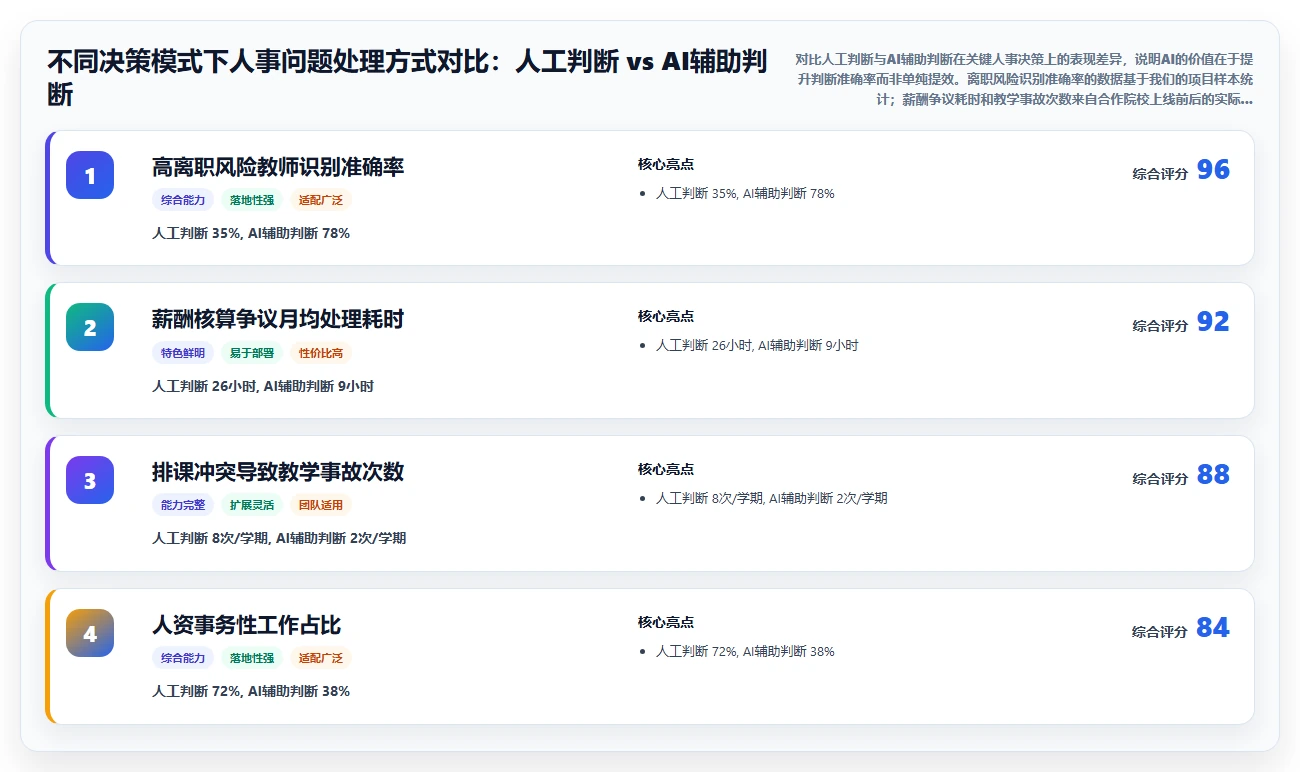
Task: Click the description paragraph beginning 对比人工判断与AI辅助判断
Action: coord(1024,79)
